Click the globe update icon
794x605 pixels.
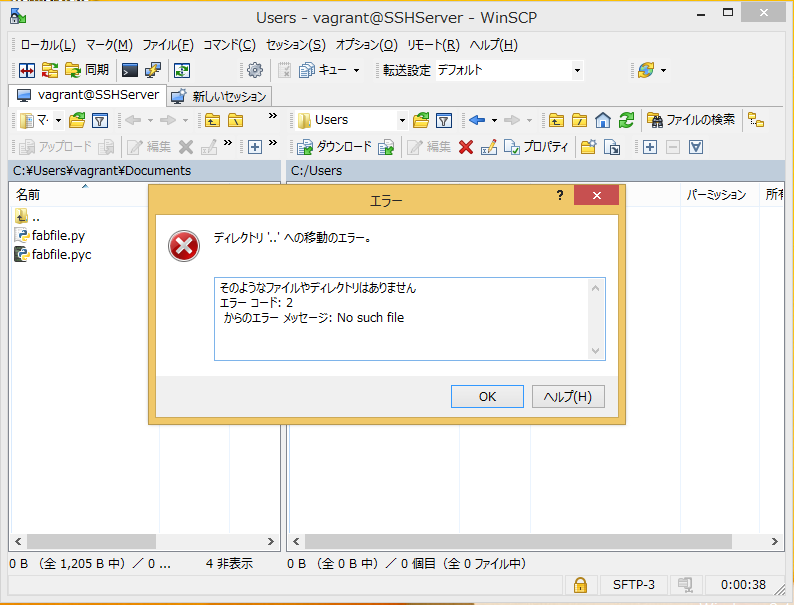(x=646, y=70)
